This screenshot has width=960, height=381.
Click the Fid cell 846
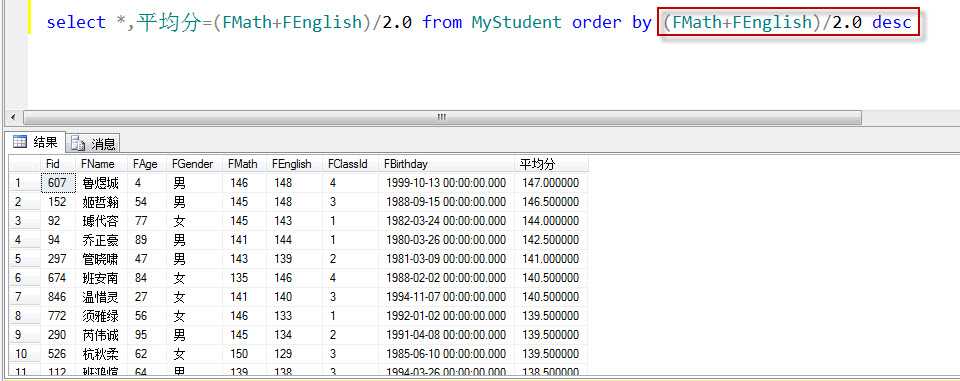(58, 296)
